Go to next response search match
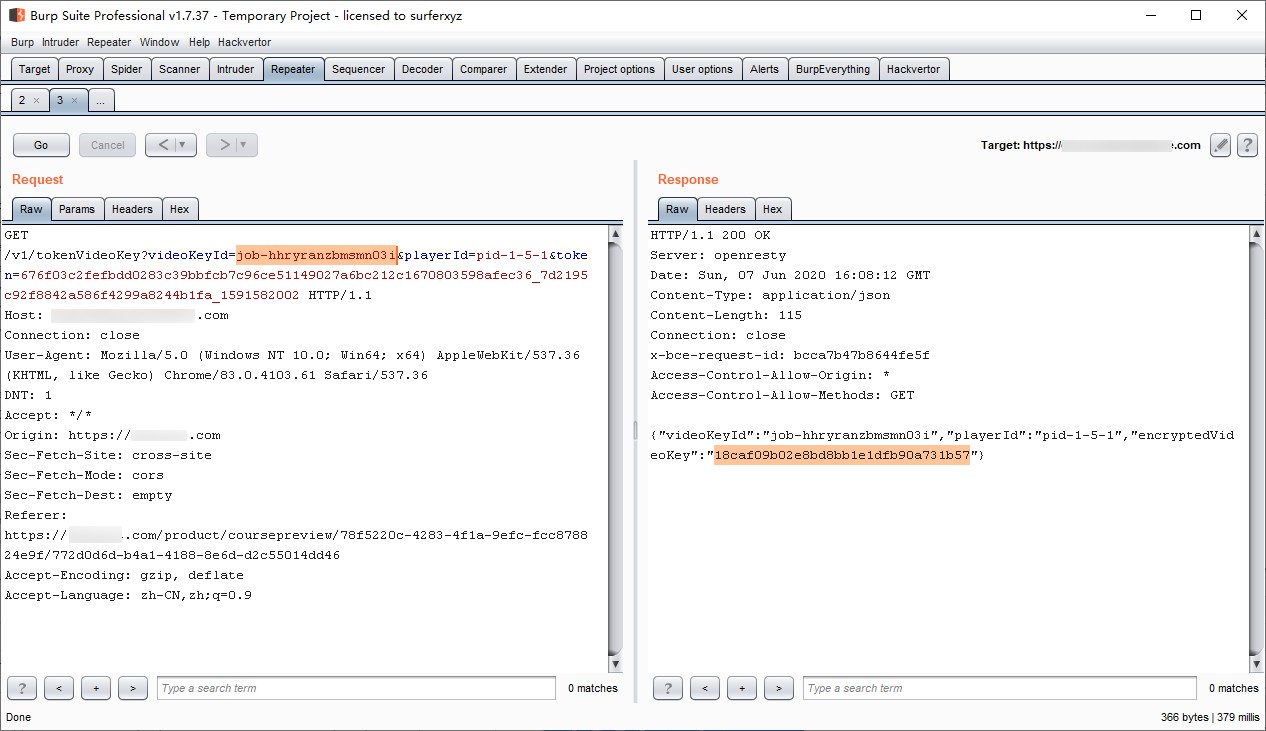Image resolution: width=1266 pixels, height=731 pixels. [779, 688]
